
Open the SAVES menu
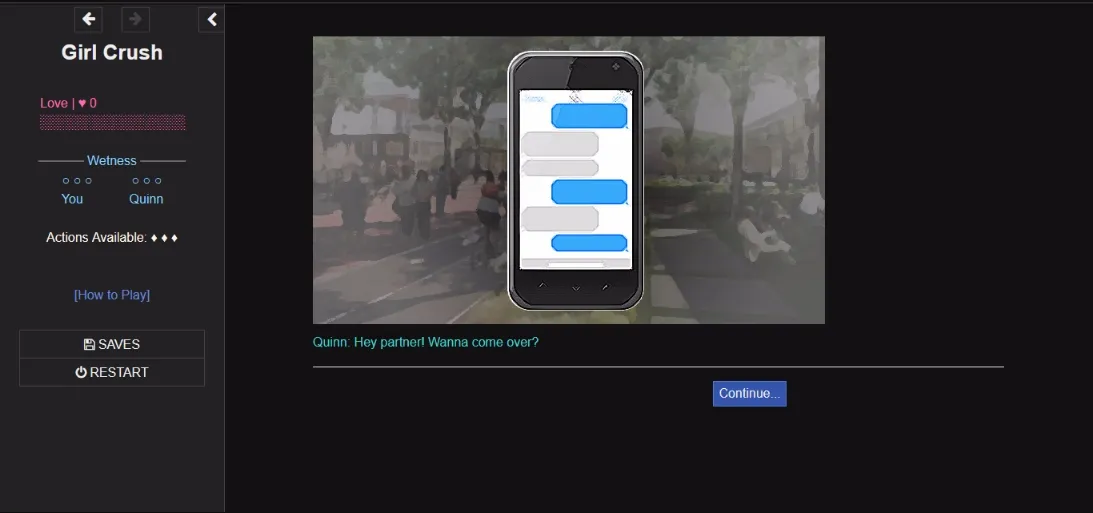(112, 344)
